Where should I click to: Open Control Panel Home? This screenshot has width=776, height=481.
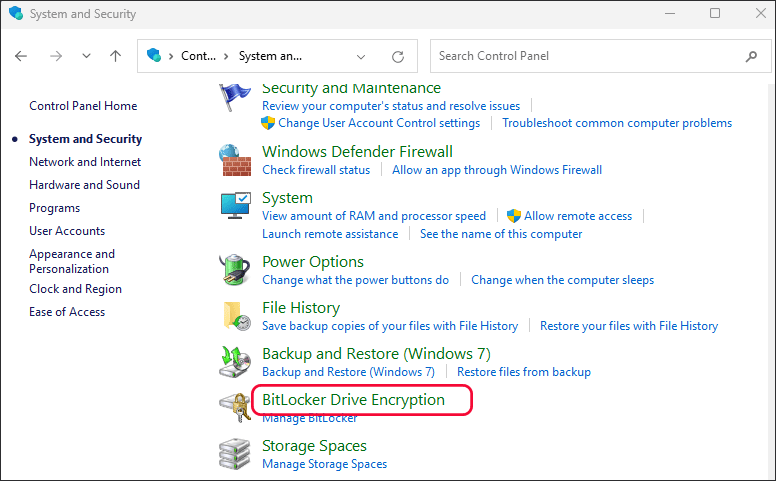pos(83,105)
